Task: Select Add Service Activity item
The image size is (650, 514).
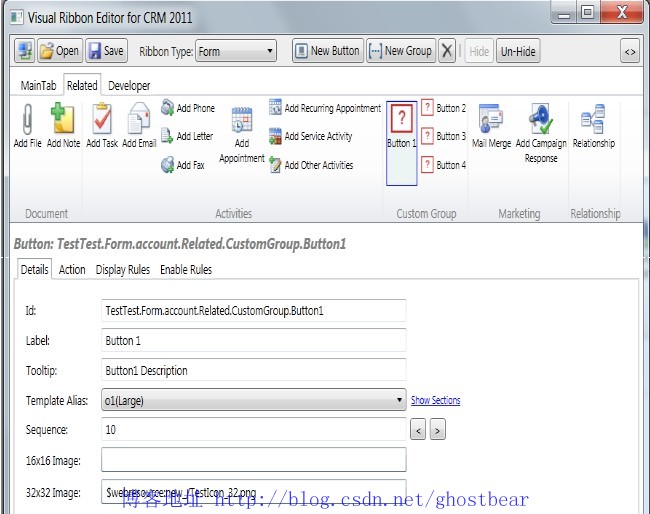Action: 310,136
